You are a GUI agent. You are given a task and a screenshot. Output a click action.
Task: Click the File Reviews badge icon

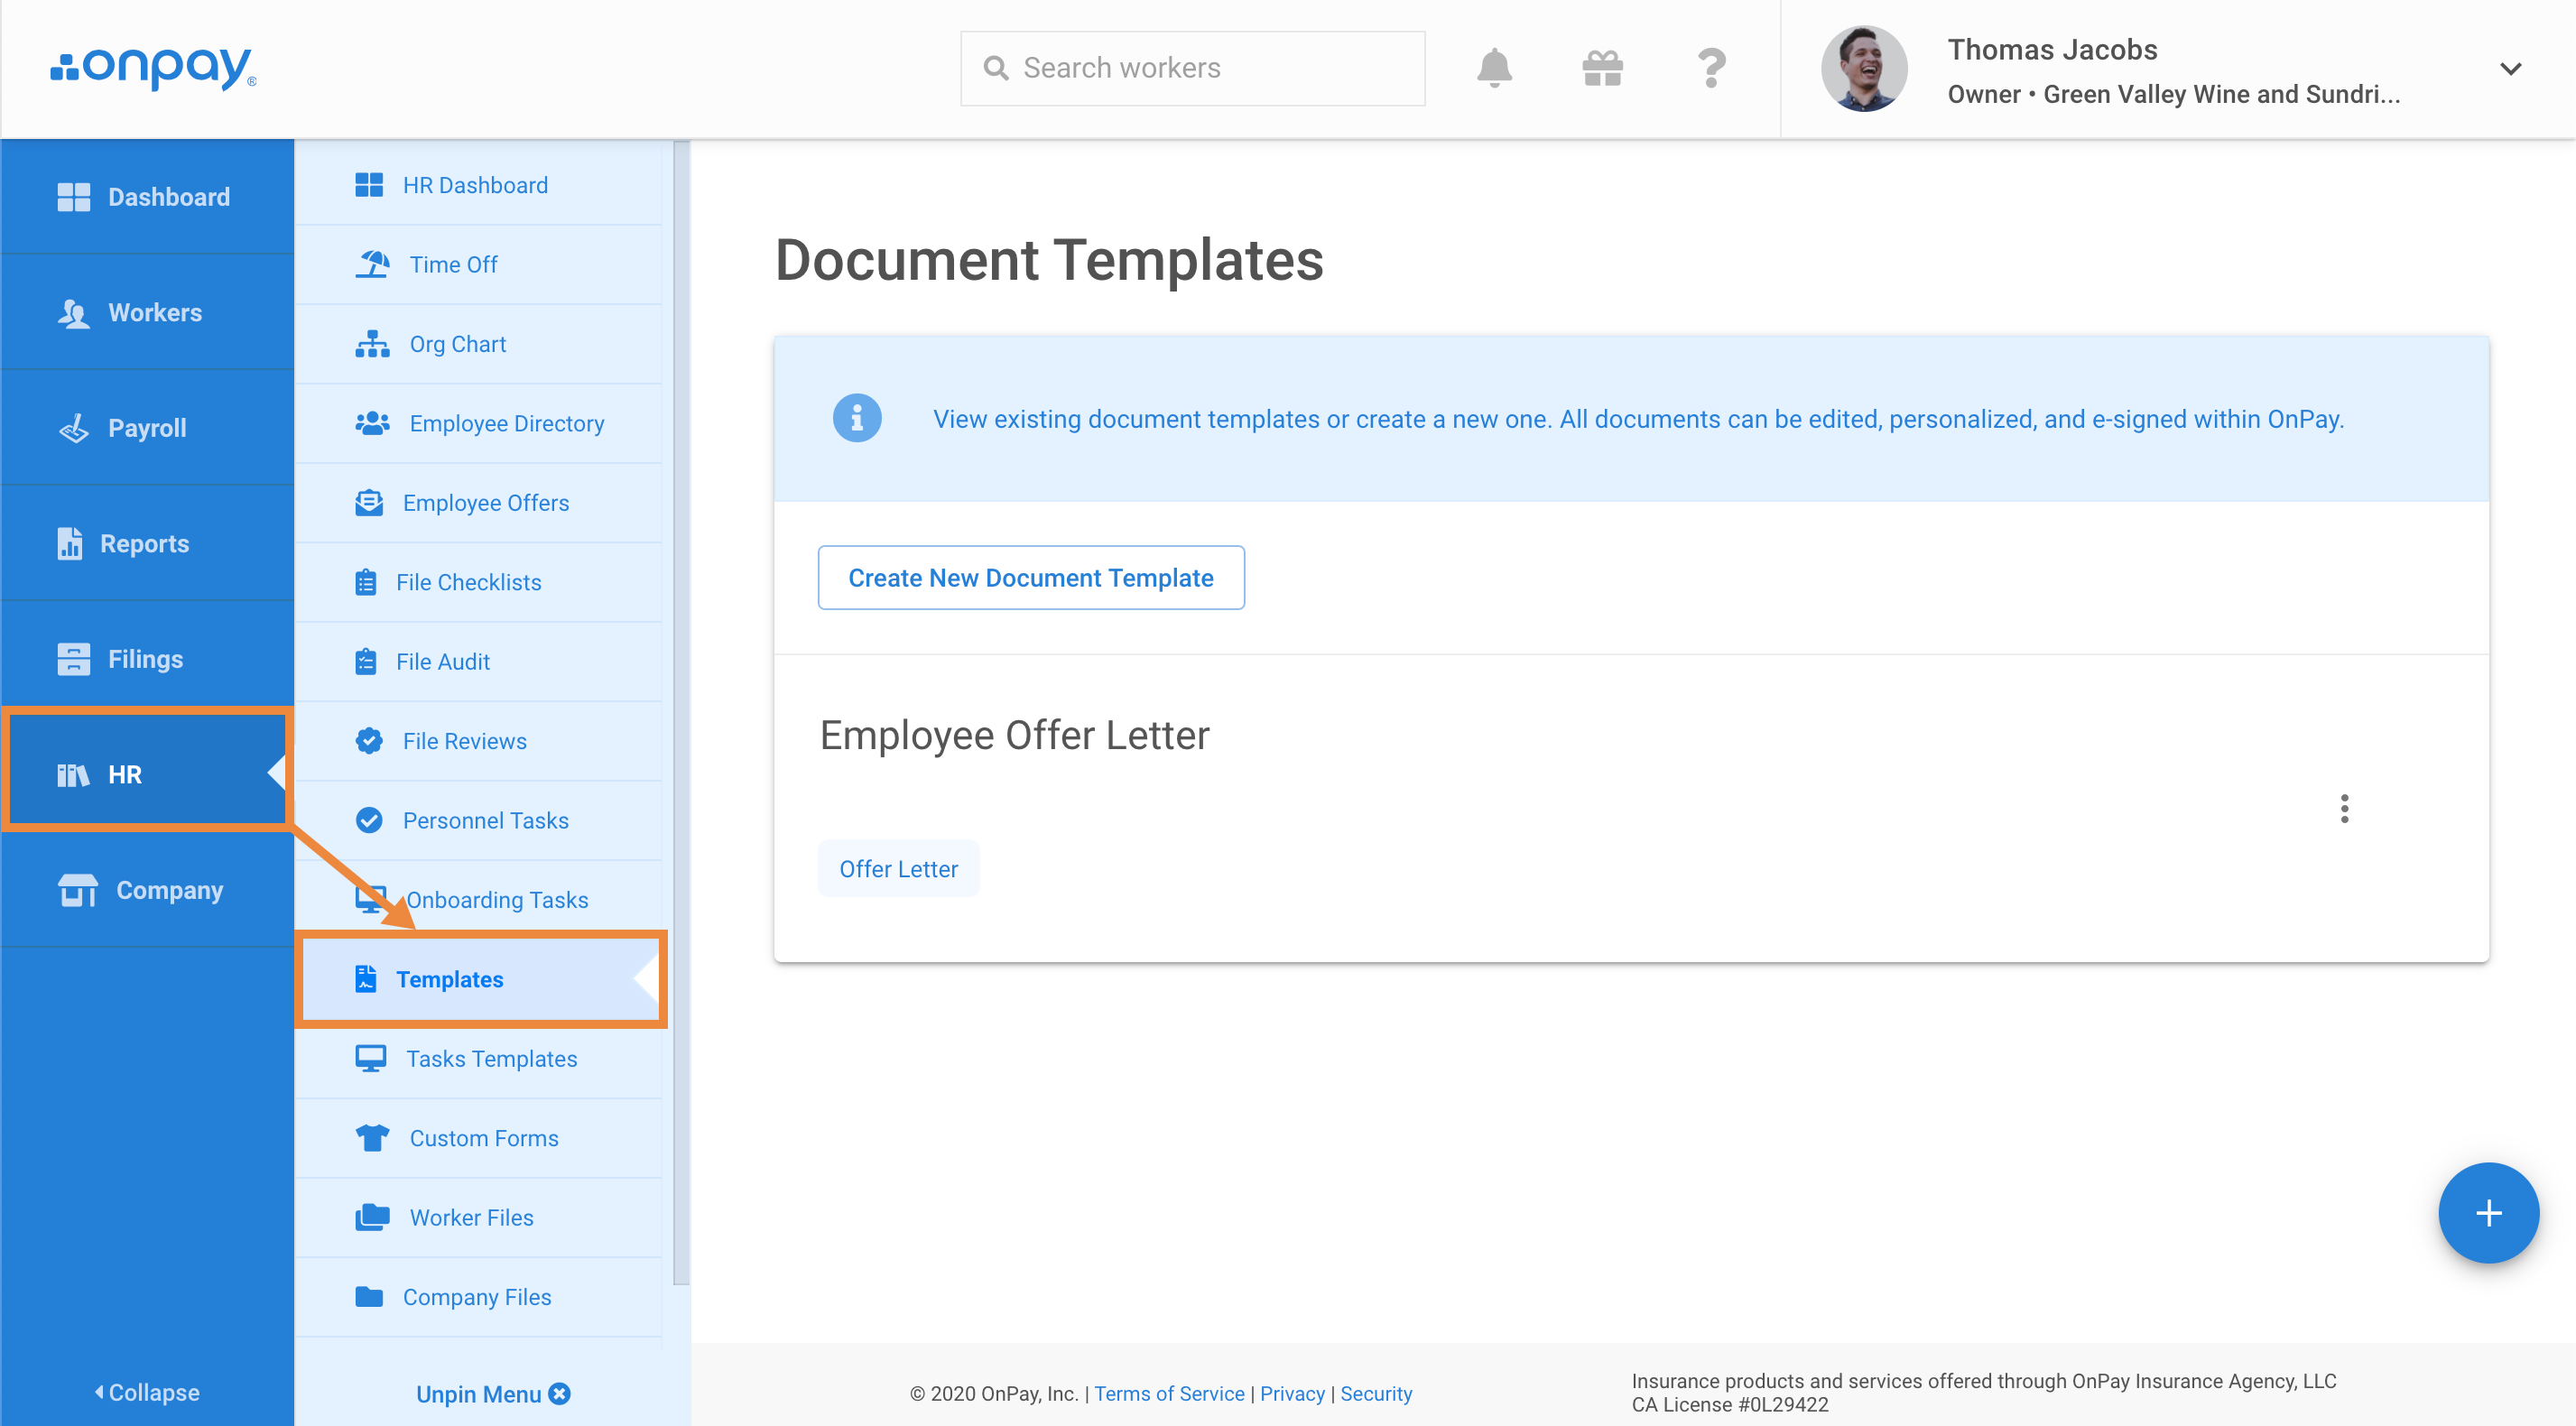click(x=369, y=740)
